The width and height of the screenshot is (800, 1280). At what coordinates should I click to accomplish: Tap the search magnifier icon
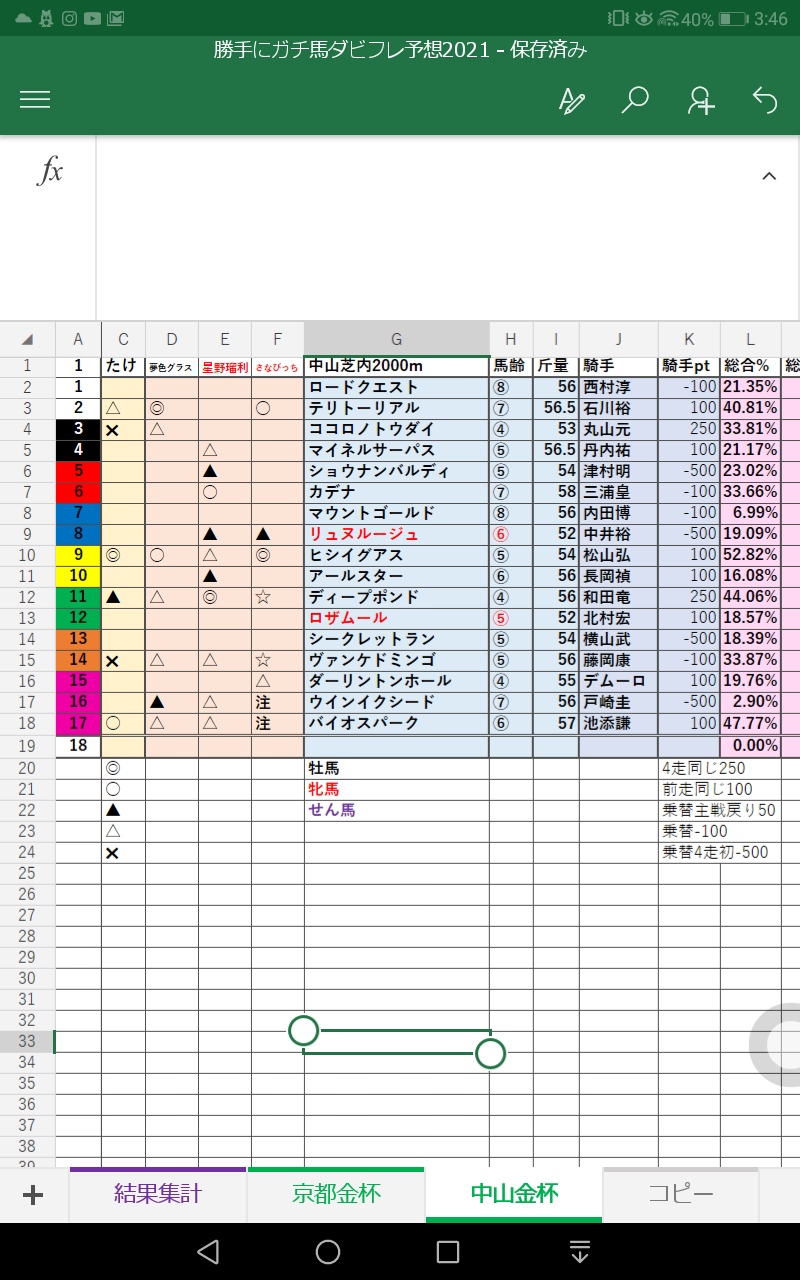pyautogui.click(x=635, y=100)
